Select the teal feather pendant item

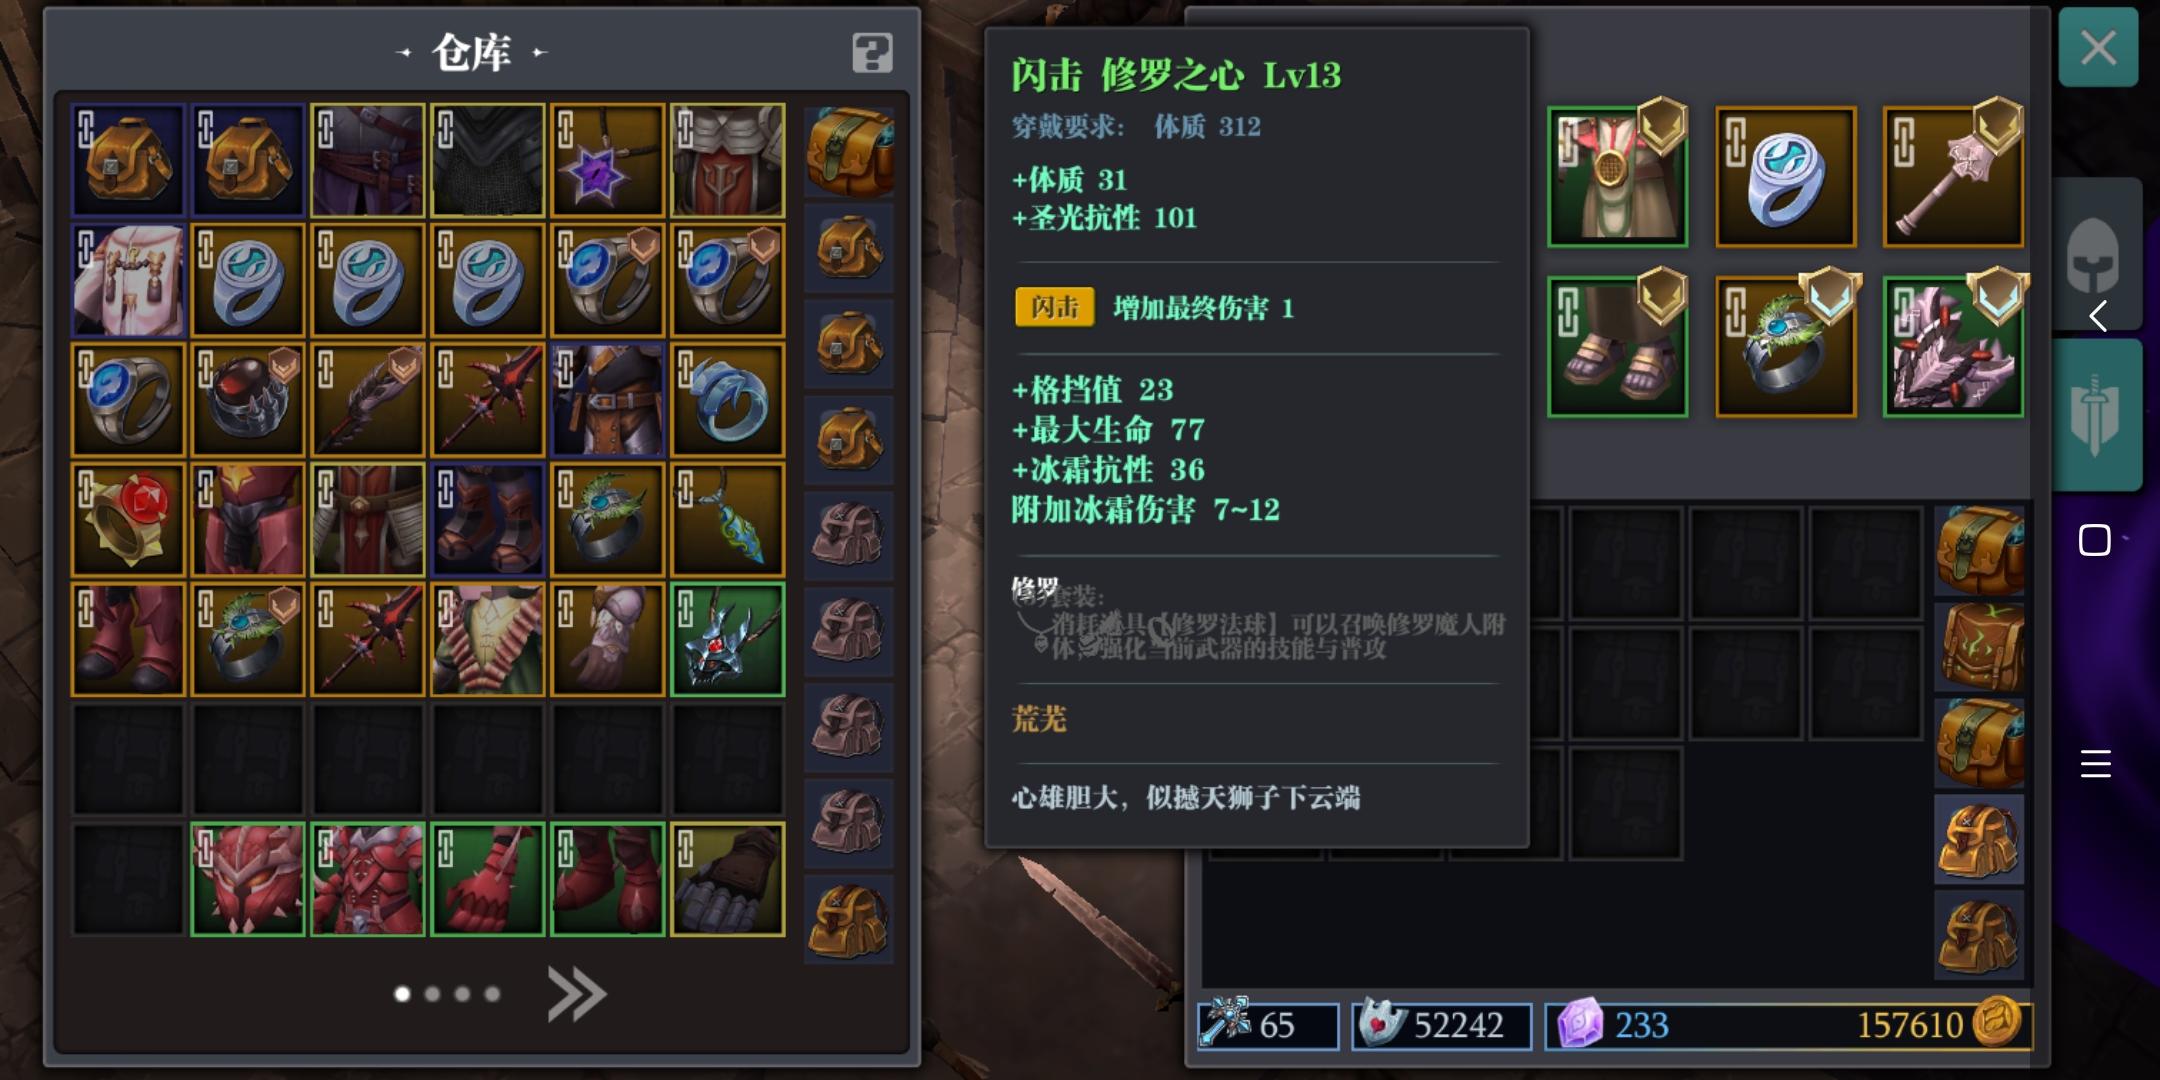click(727, 520)
